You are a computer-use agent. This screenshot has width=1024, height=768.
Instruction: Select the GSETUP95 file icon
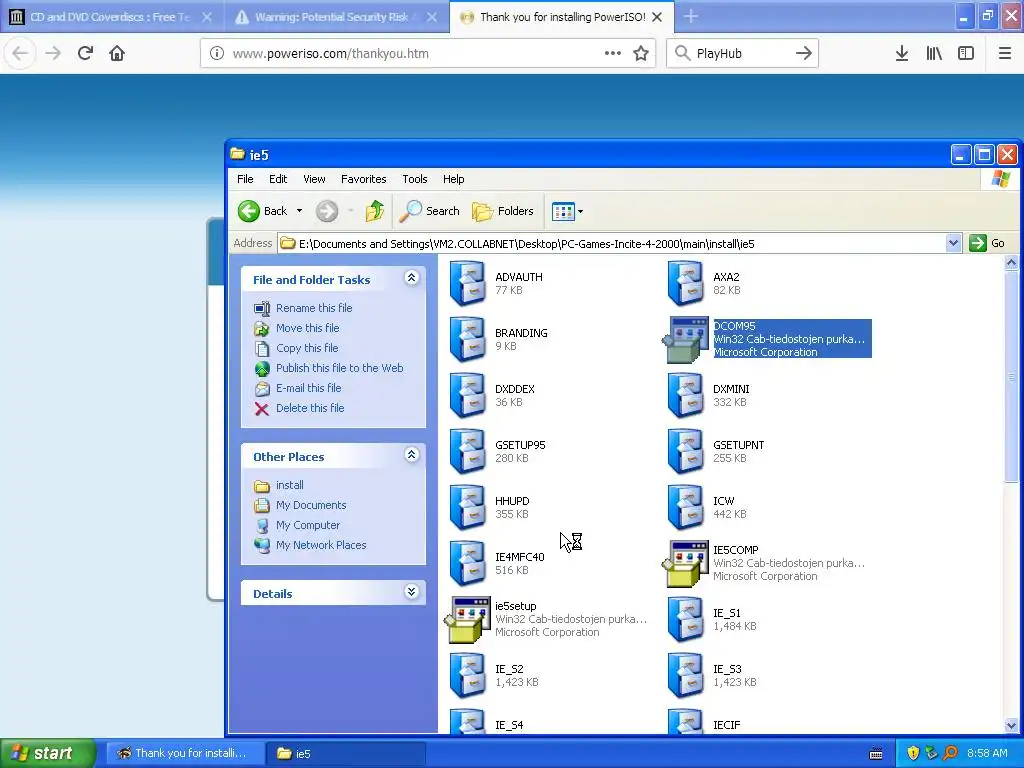[468, 452]
